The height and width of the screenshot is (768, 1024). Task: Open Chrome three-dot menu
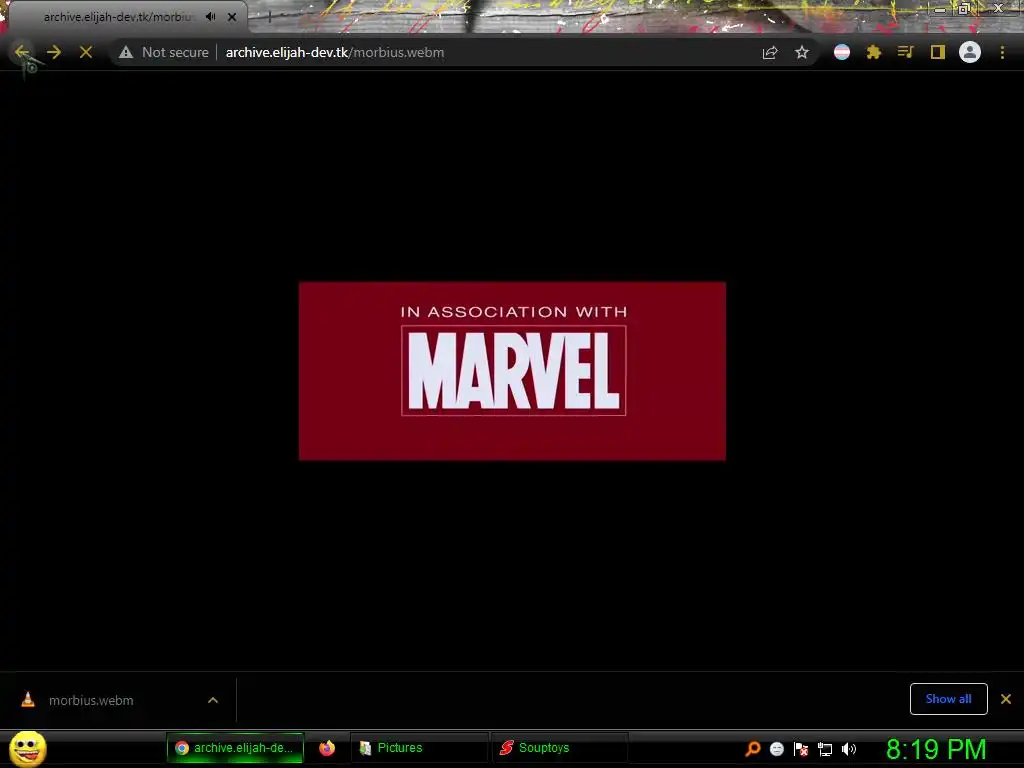[1002, 52]
